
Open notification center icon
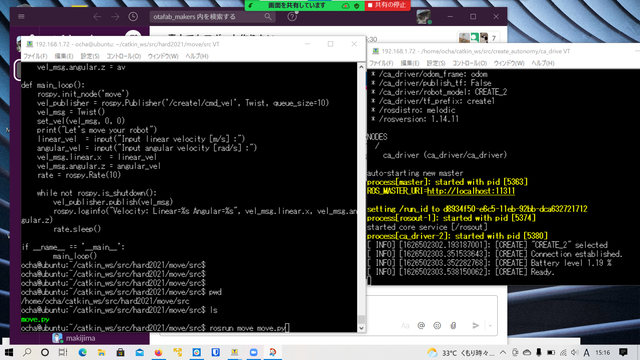623,352
